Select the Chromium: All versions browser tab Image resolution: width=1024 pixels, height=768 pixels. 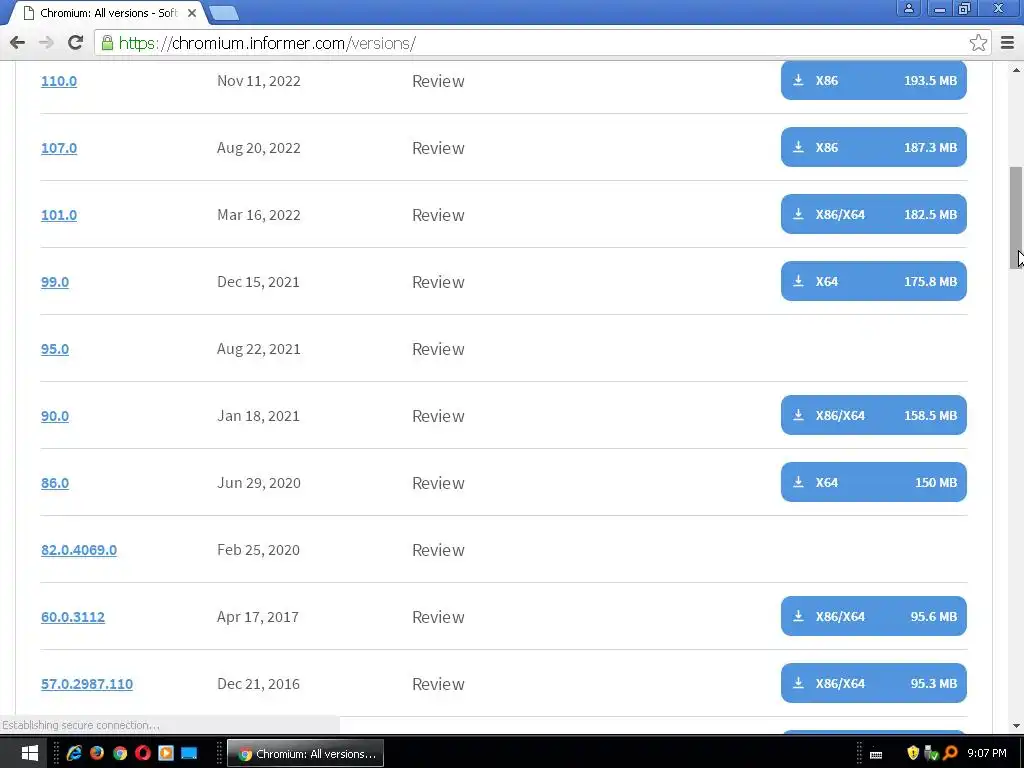click(107, 13)
